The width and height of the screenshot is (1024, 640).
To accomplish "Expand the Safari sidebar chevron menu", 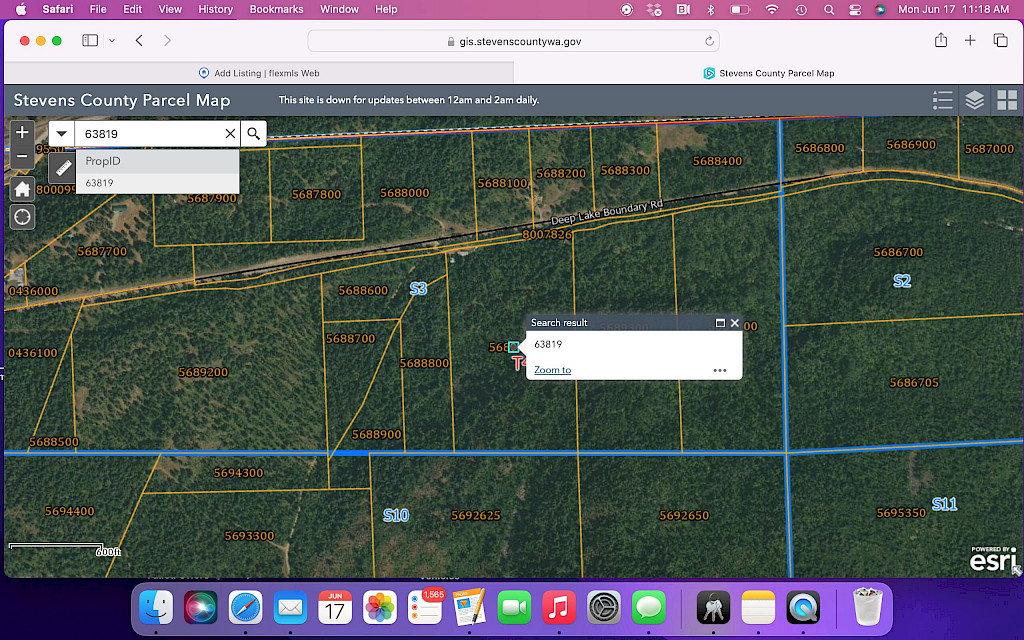I will (111, 41).
